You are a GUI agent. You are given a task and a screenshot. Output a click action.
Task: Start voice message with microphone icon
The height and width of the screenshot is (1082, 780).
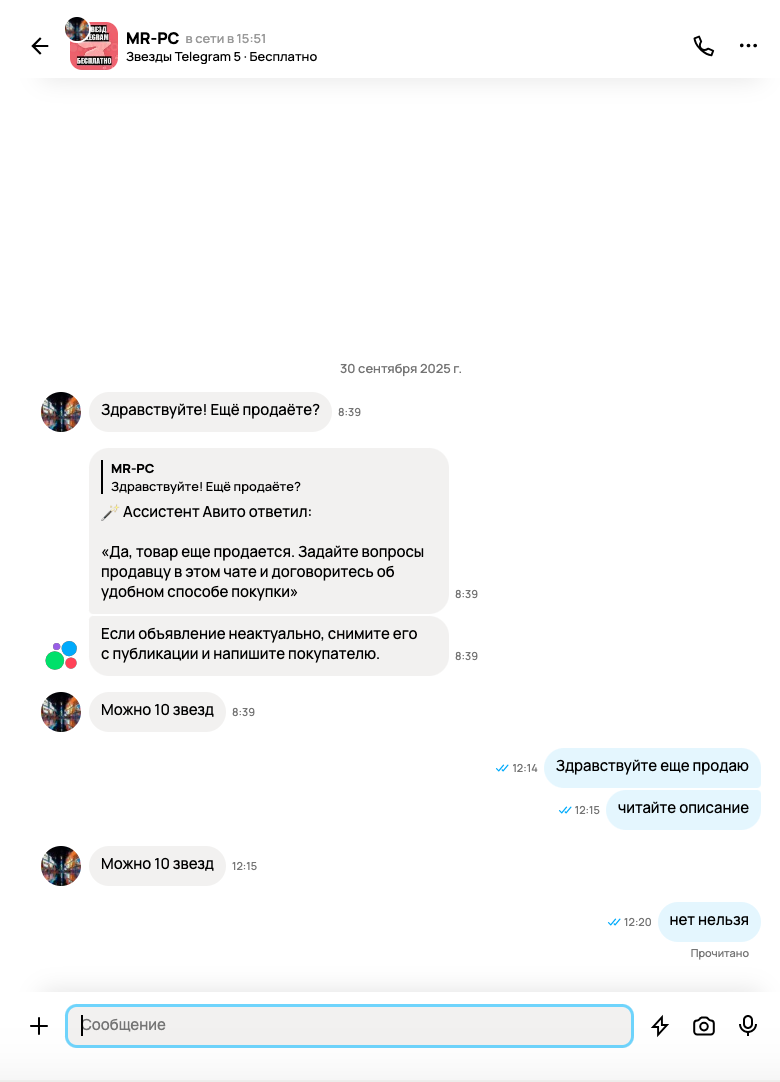tap(748, 1025)
